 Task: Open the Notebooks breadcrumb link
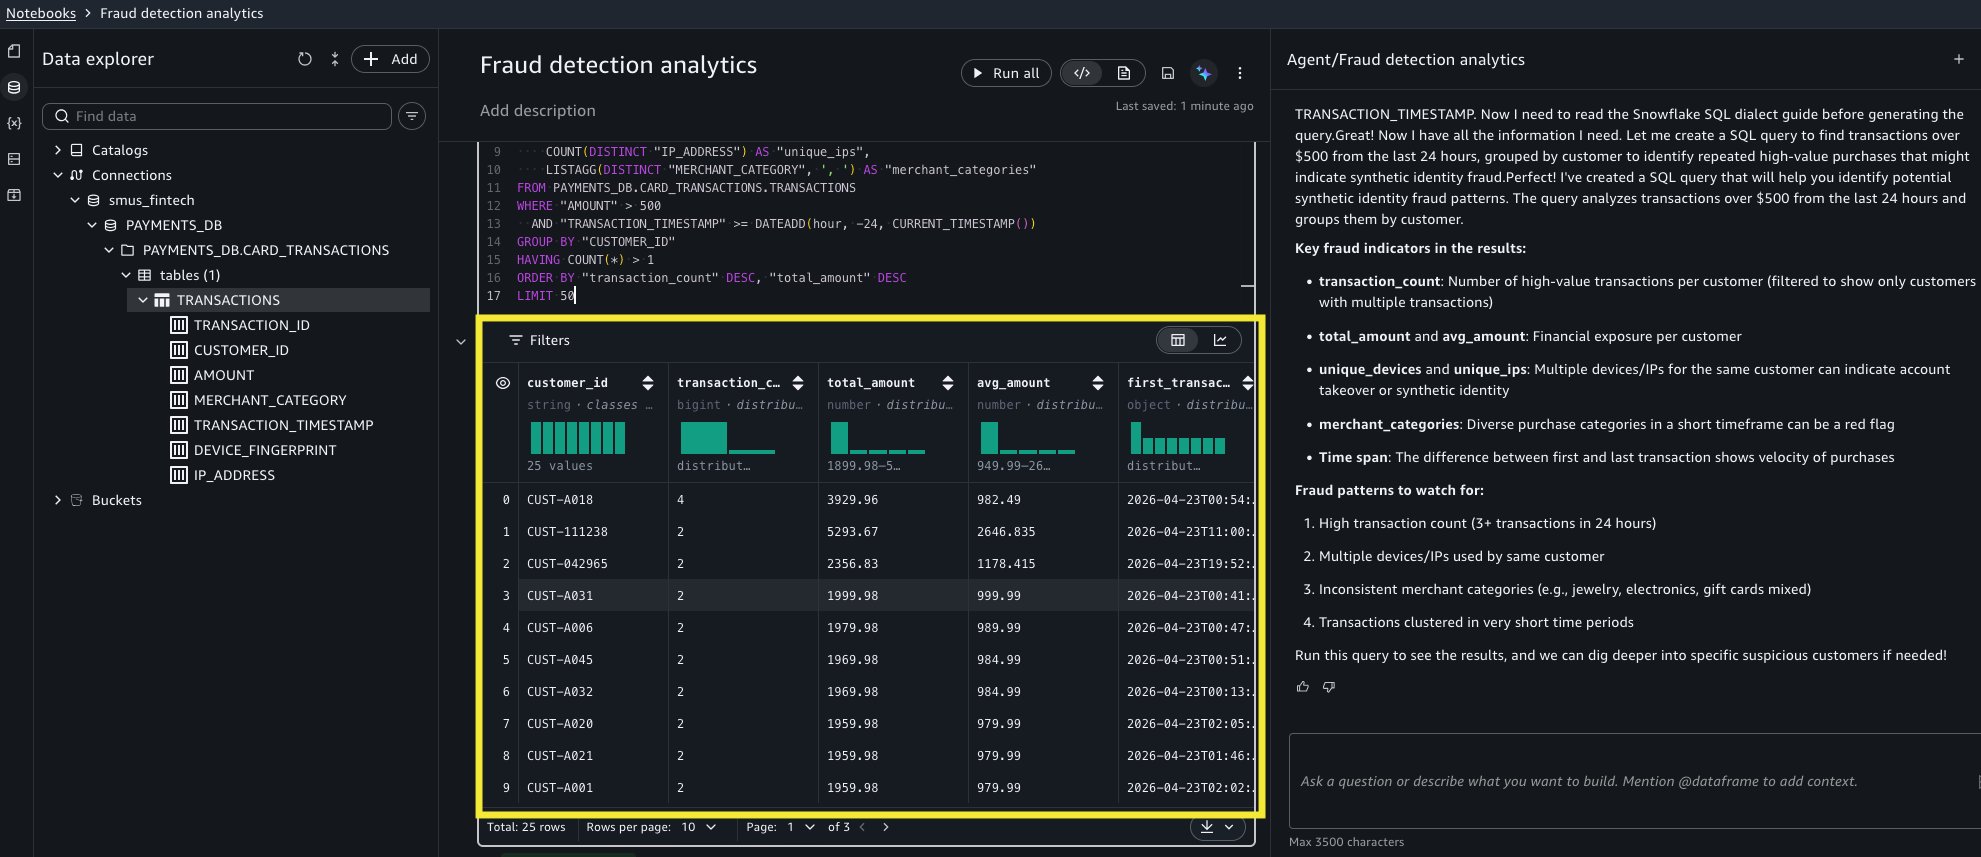pos(41,13)
